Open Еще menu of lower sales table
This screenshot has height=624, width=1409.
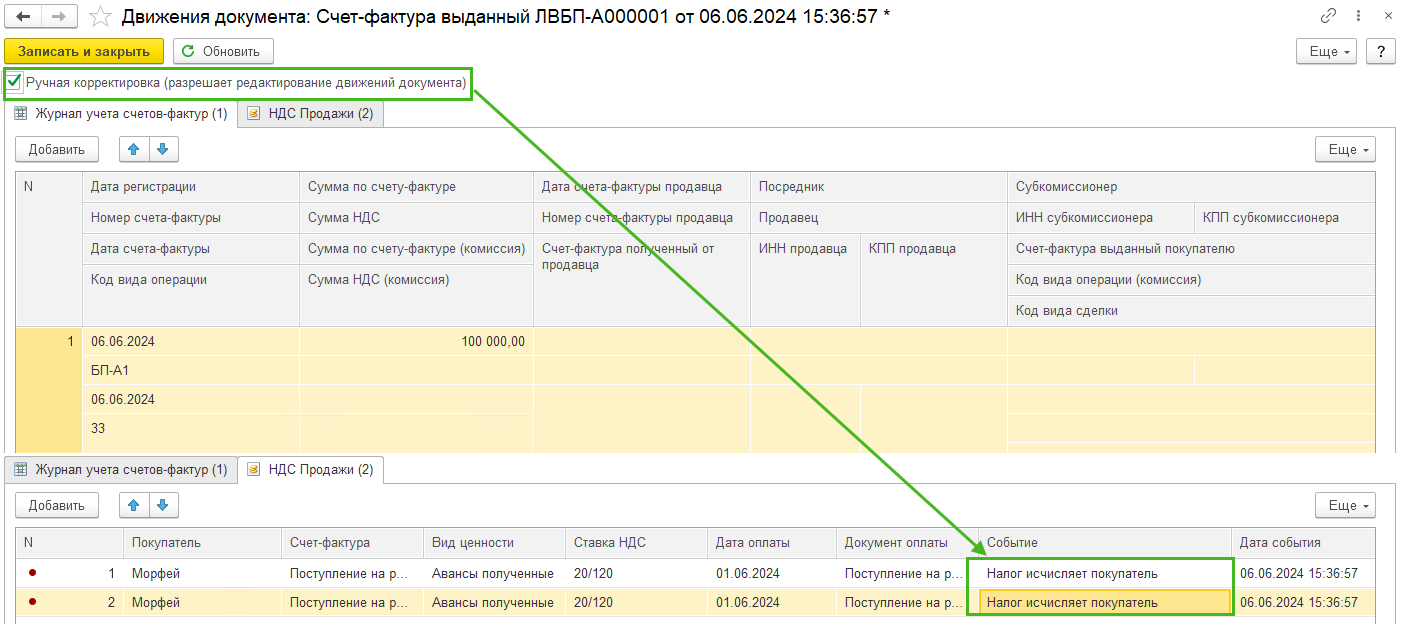tap(1345, 505)
